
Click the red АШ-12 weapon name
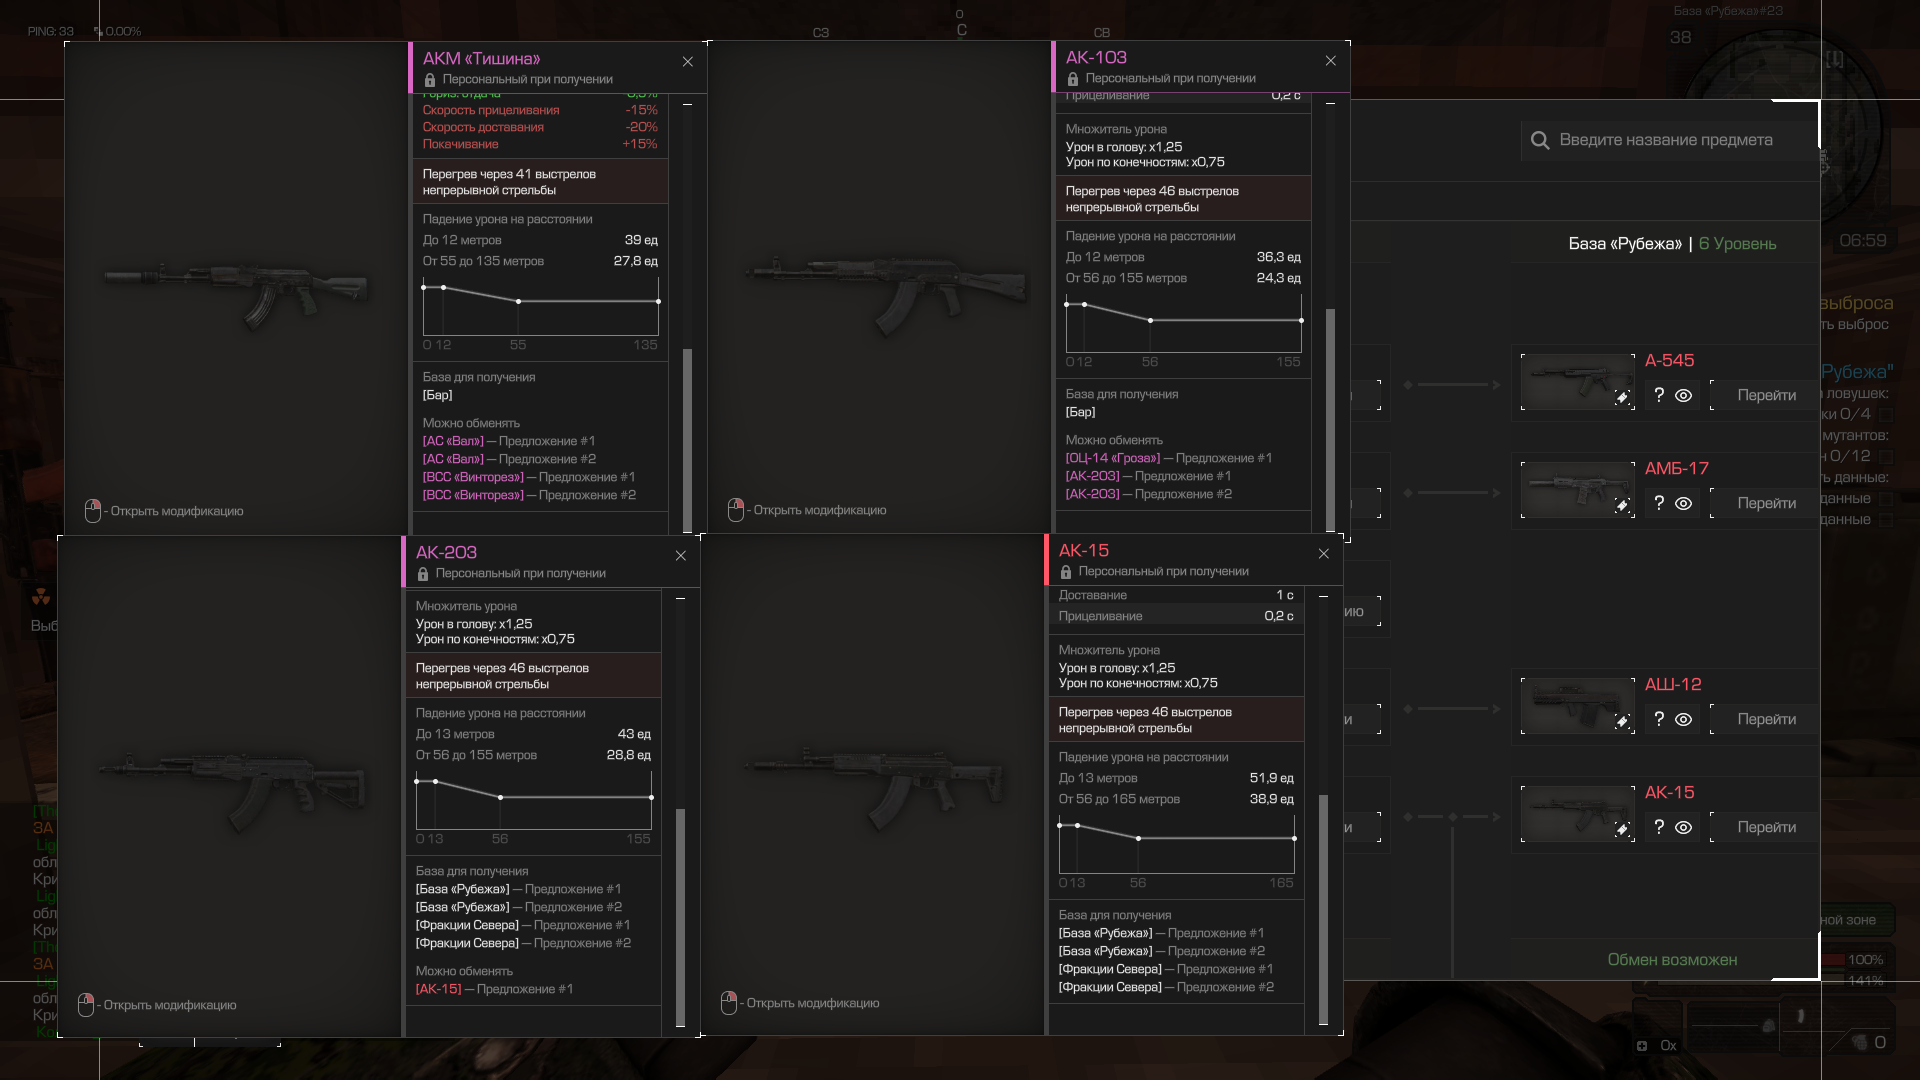point(1673,685)
